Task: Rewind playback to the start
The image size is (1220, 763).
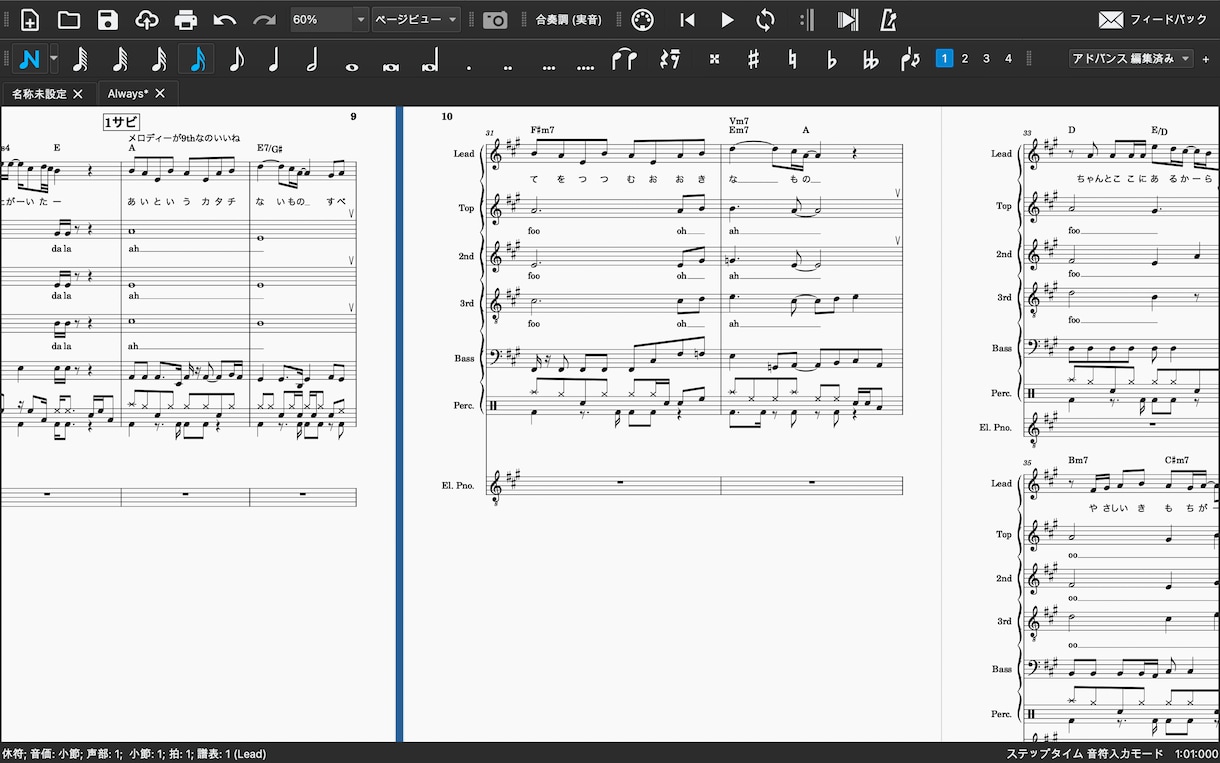Action: point(687,19)
